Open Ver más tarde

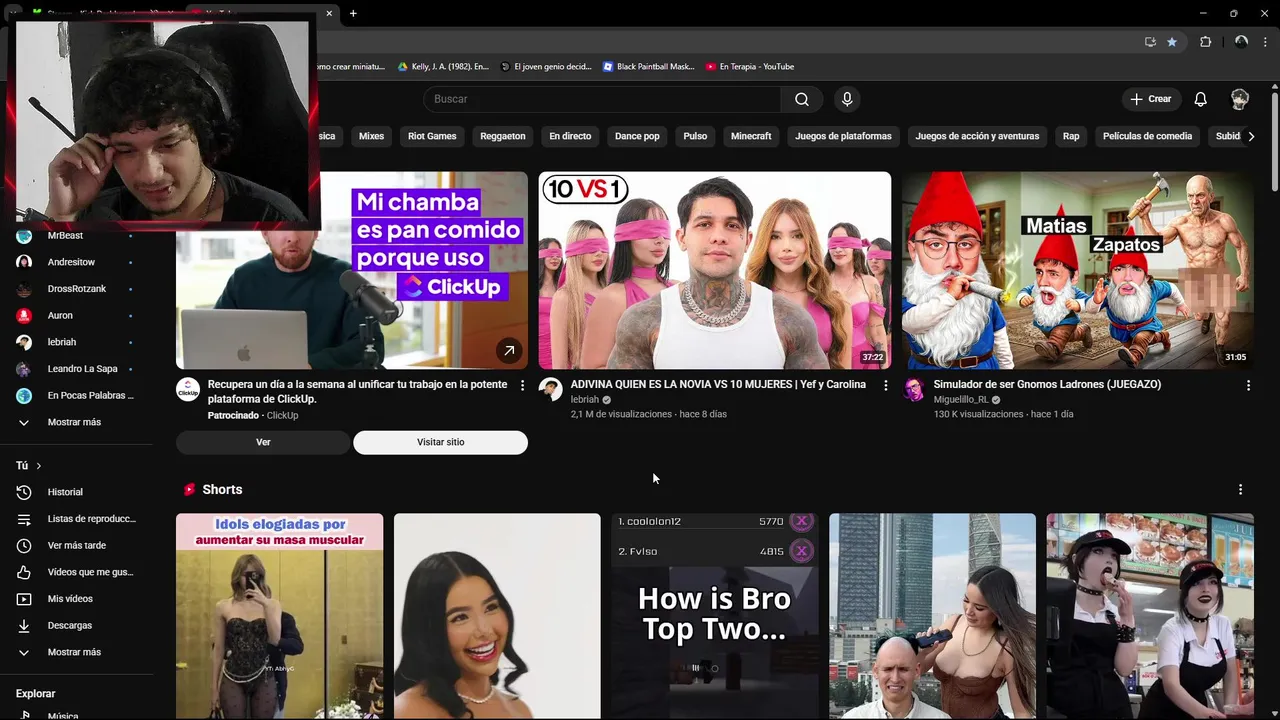tap(76, 545)
